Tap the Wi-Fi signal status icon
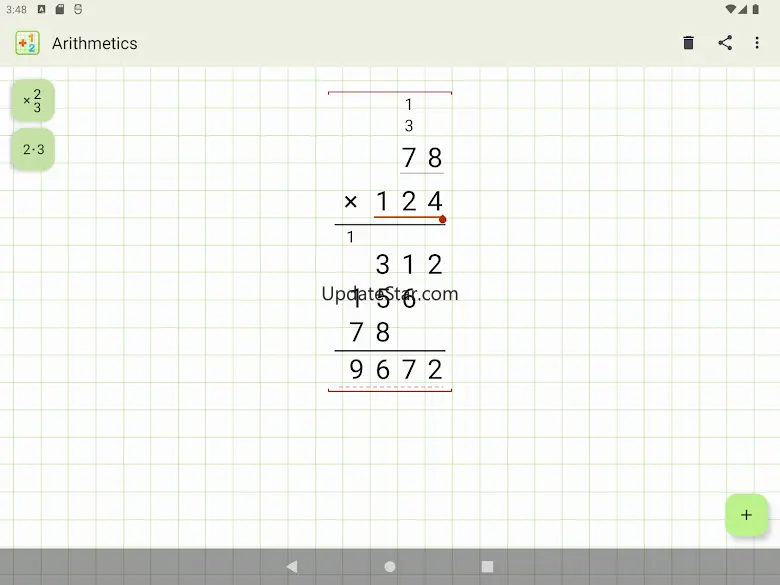This screenshot has height=585, width=780. tap(730, 9)
